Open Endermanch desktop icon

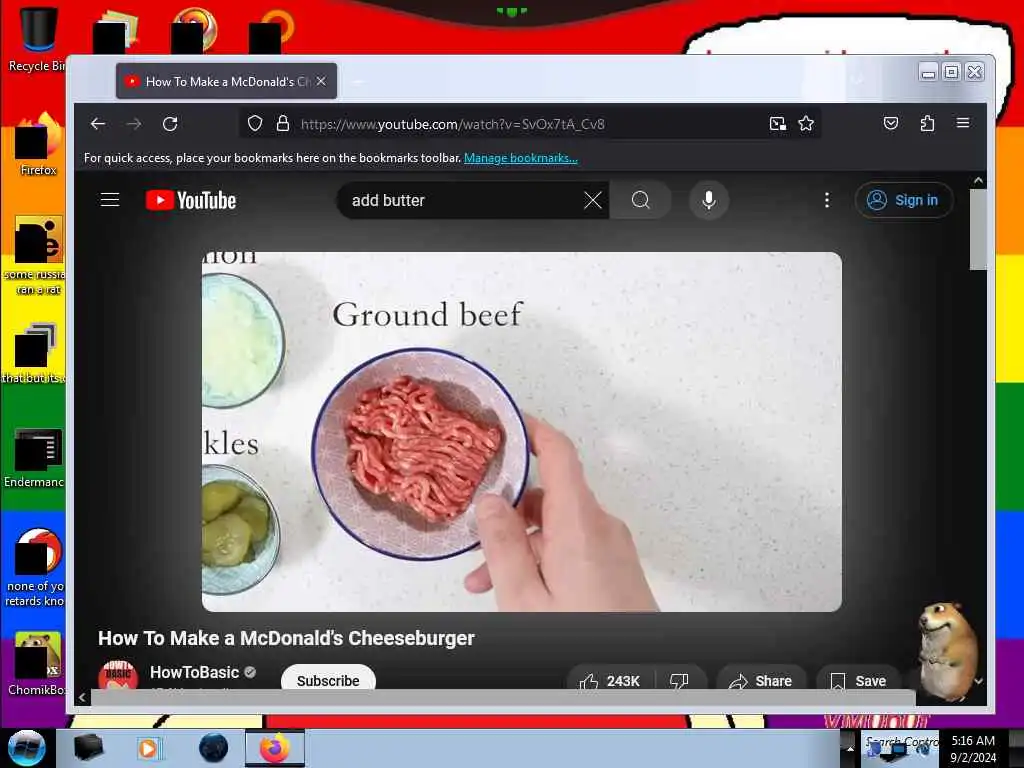click(37, 457)
